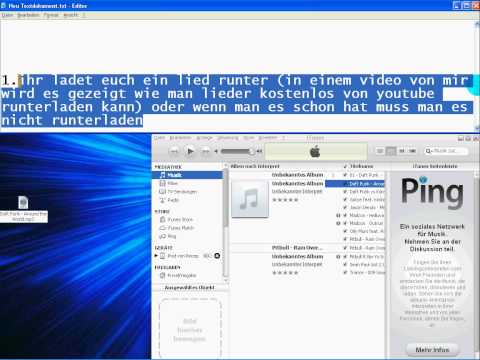This screenshot has width=480, height=360.
Task: Uncheck the Trance track checkbox
Action: 345,273
